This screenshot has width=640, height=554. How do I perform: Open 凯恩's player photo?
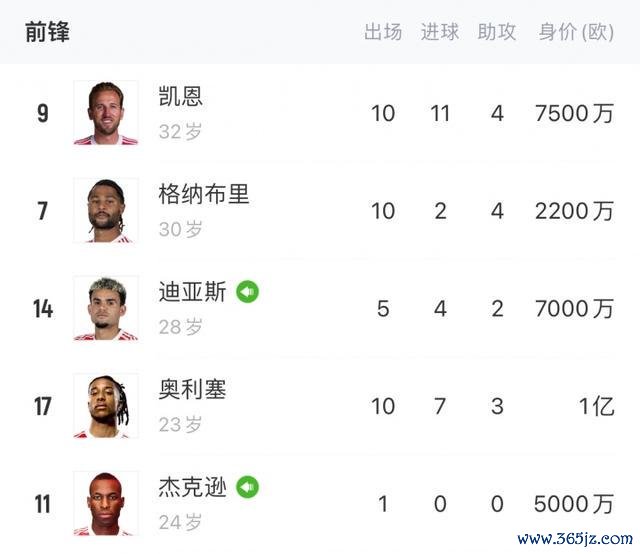pos(105,113)
